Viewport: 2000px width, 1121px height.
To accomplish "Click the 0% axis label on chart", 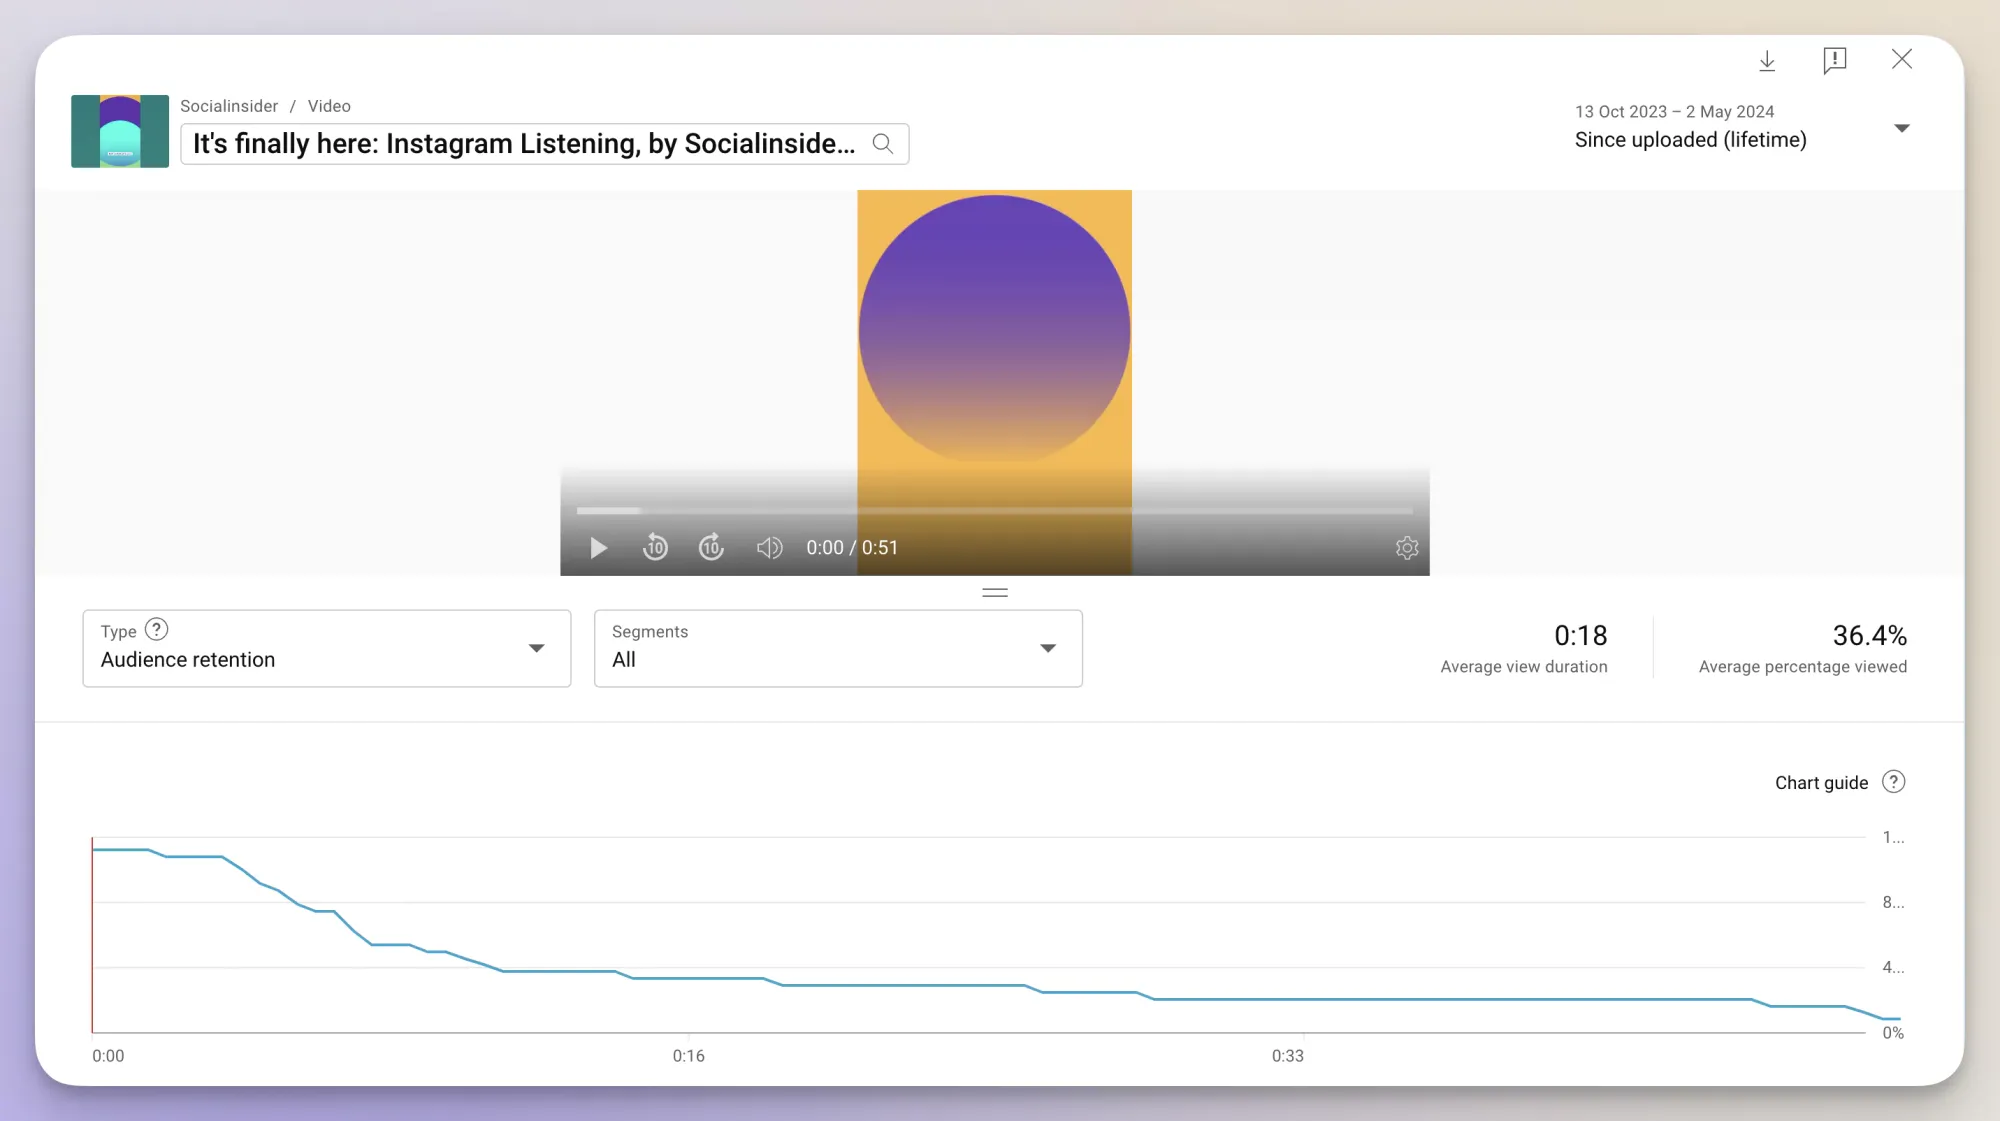I will (1892, 1033).
